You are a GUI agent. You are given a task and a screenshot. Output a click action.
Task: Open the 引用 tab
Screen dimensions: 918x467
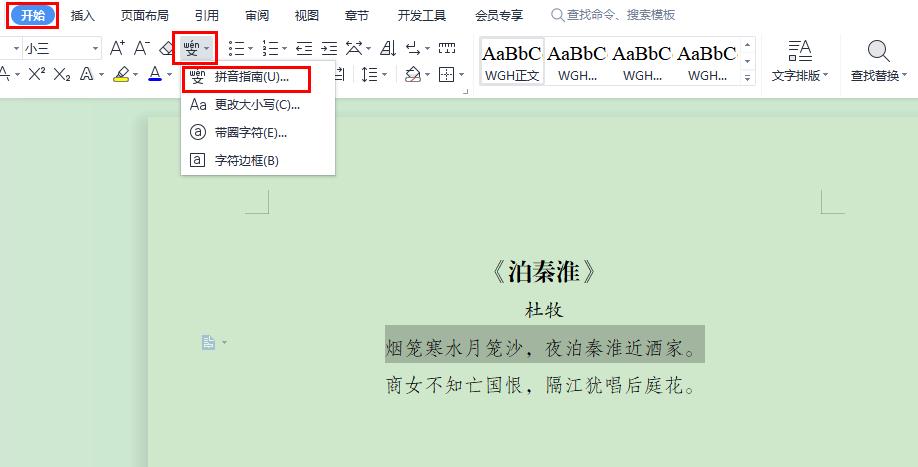point(207,16)
